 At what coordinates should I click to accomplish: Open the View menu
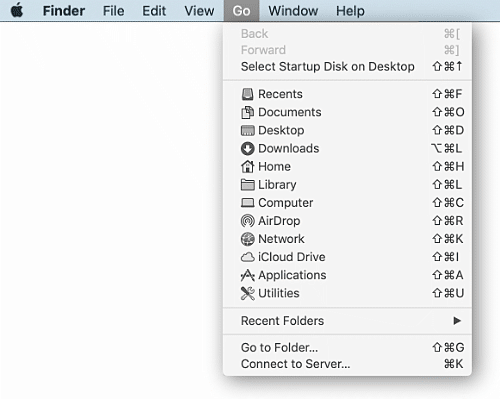(199, 11)
